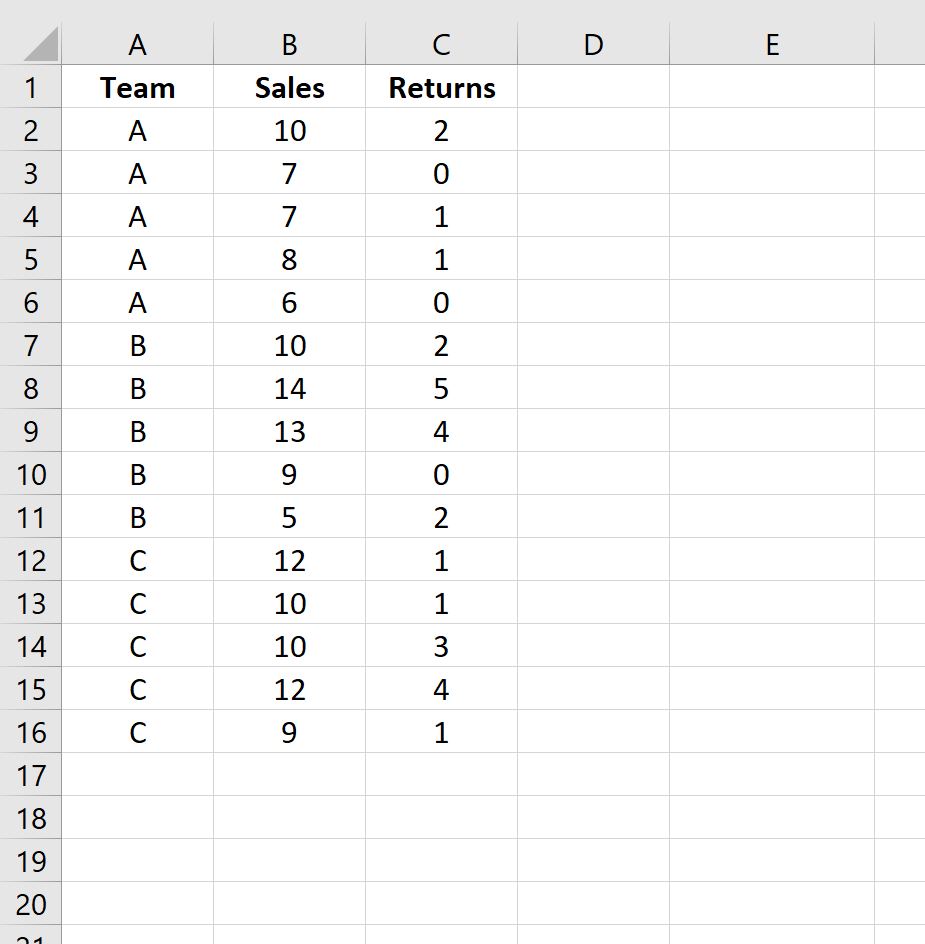Select empty cell D2
The height and width of the screenshot is (944, 925).
tap(593, 130)
